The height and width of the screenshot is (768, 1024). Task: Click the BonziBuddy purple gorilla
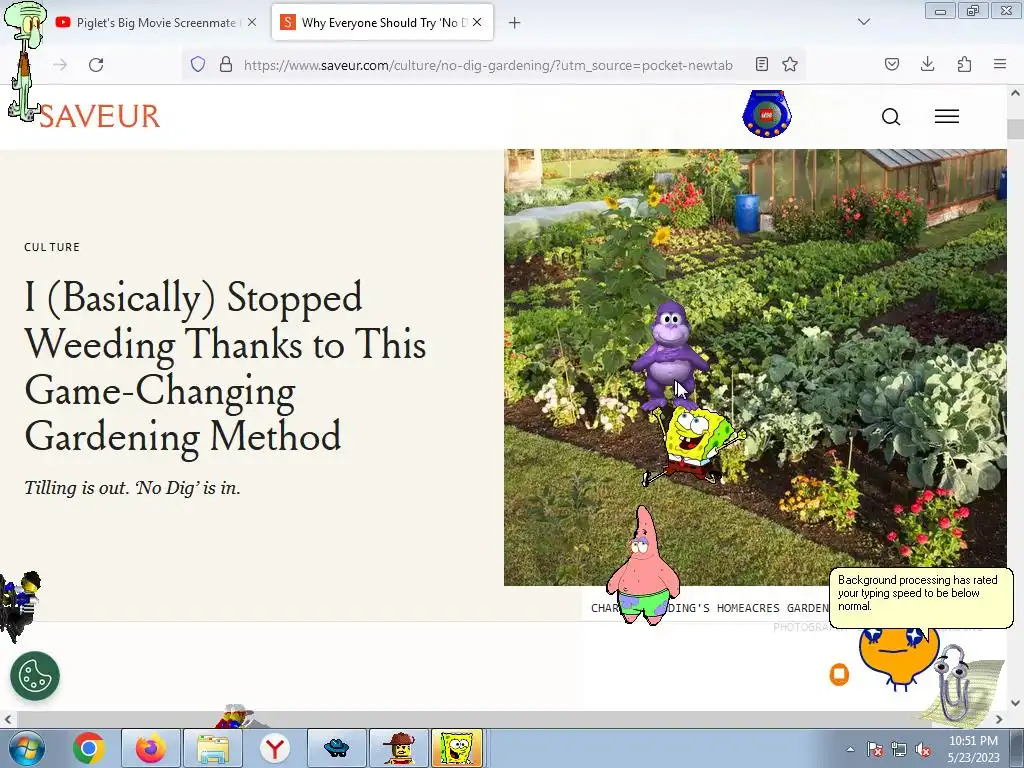tap(669, 355)
